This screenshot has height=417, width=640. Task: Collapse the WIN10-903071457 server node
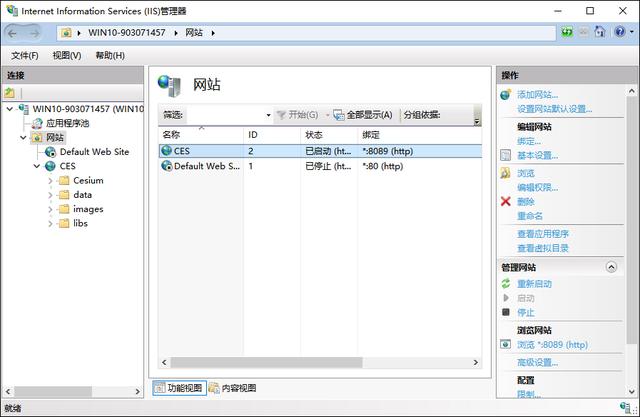(x=10, y=109)
